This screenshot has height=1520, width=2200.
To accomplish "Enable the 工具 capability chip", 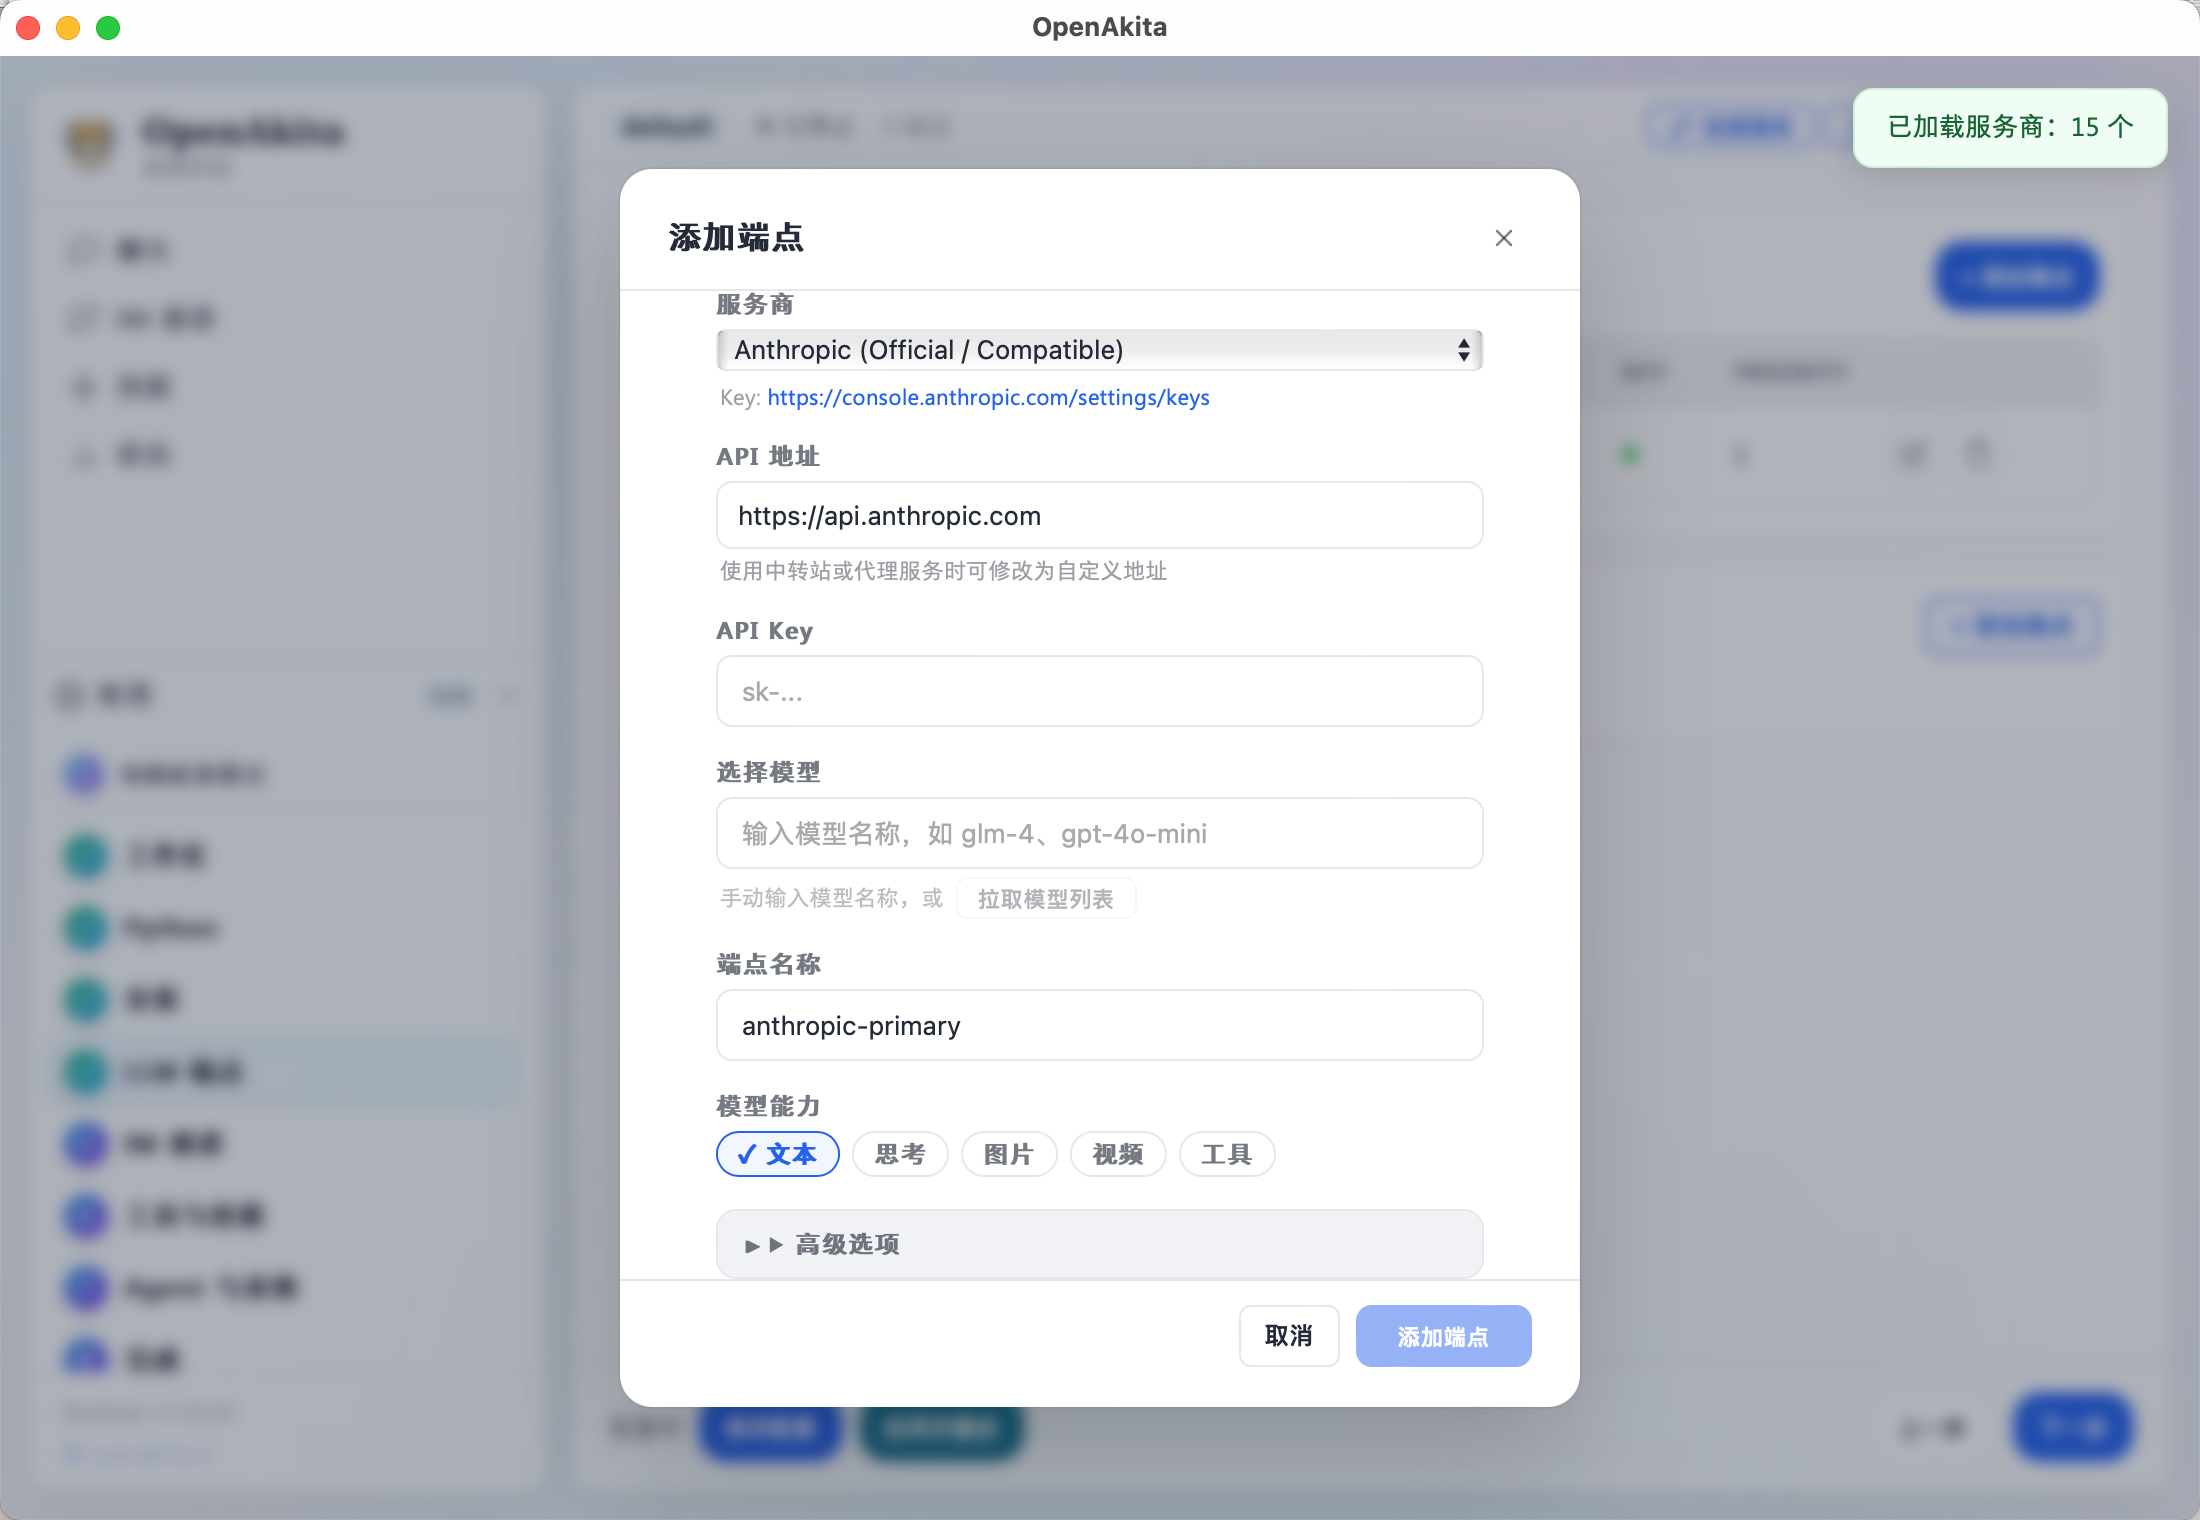I will click(1226, 1154).
